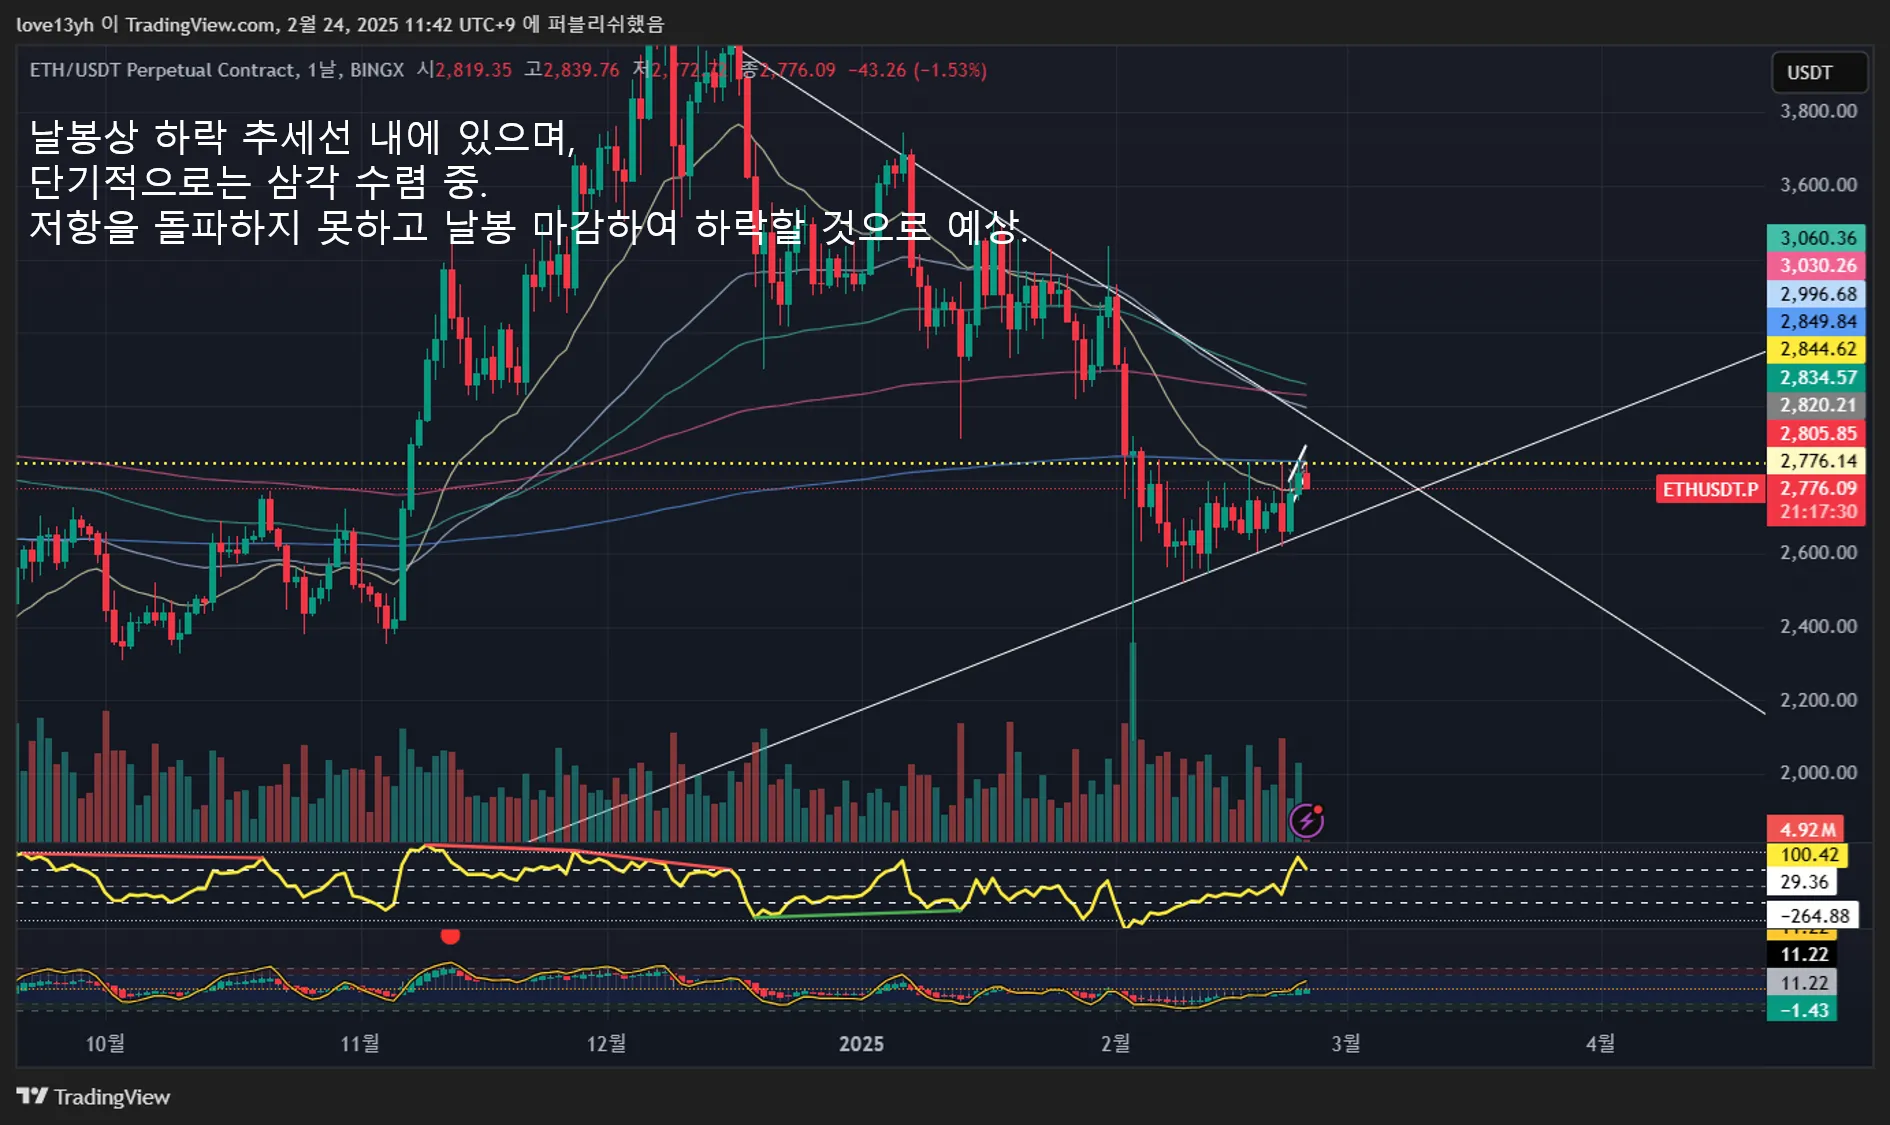Image resolution: width=1890 pixels, height=1125 pixels.
Task: Click the 4월 time axis label
Action: point(1601,1043)
